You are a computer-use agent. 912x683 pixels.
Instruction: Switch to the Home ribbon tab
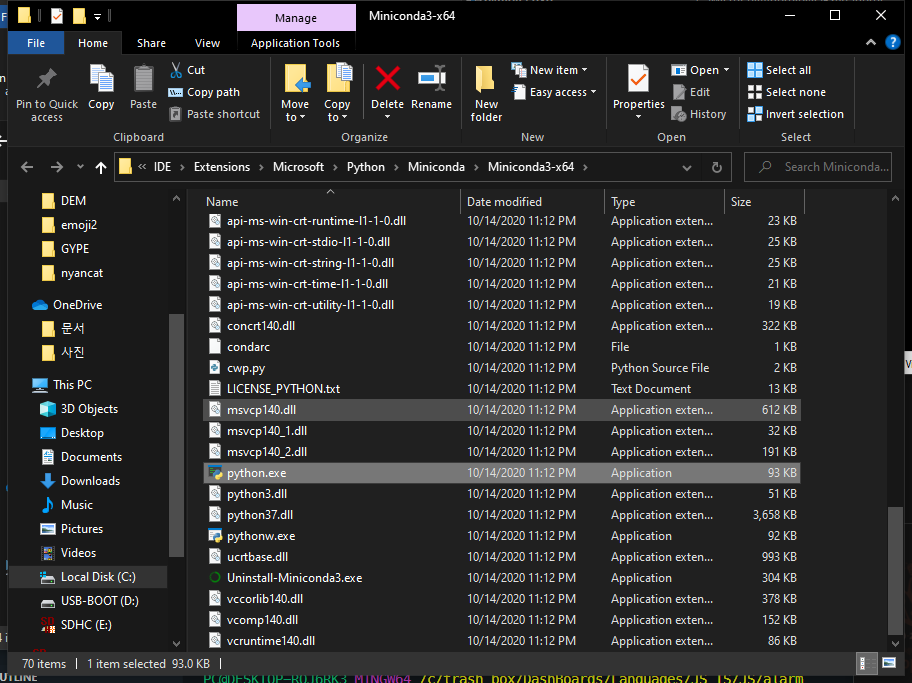[x=93, y=43]
